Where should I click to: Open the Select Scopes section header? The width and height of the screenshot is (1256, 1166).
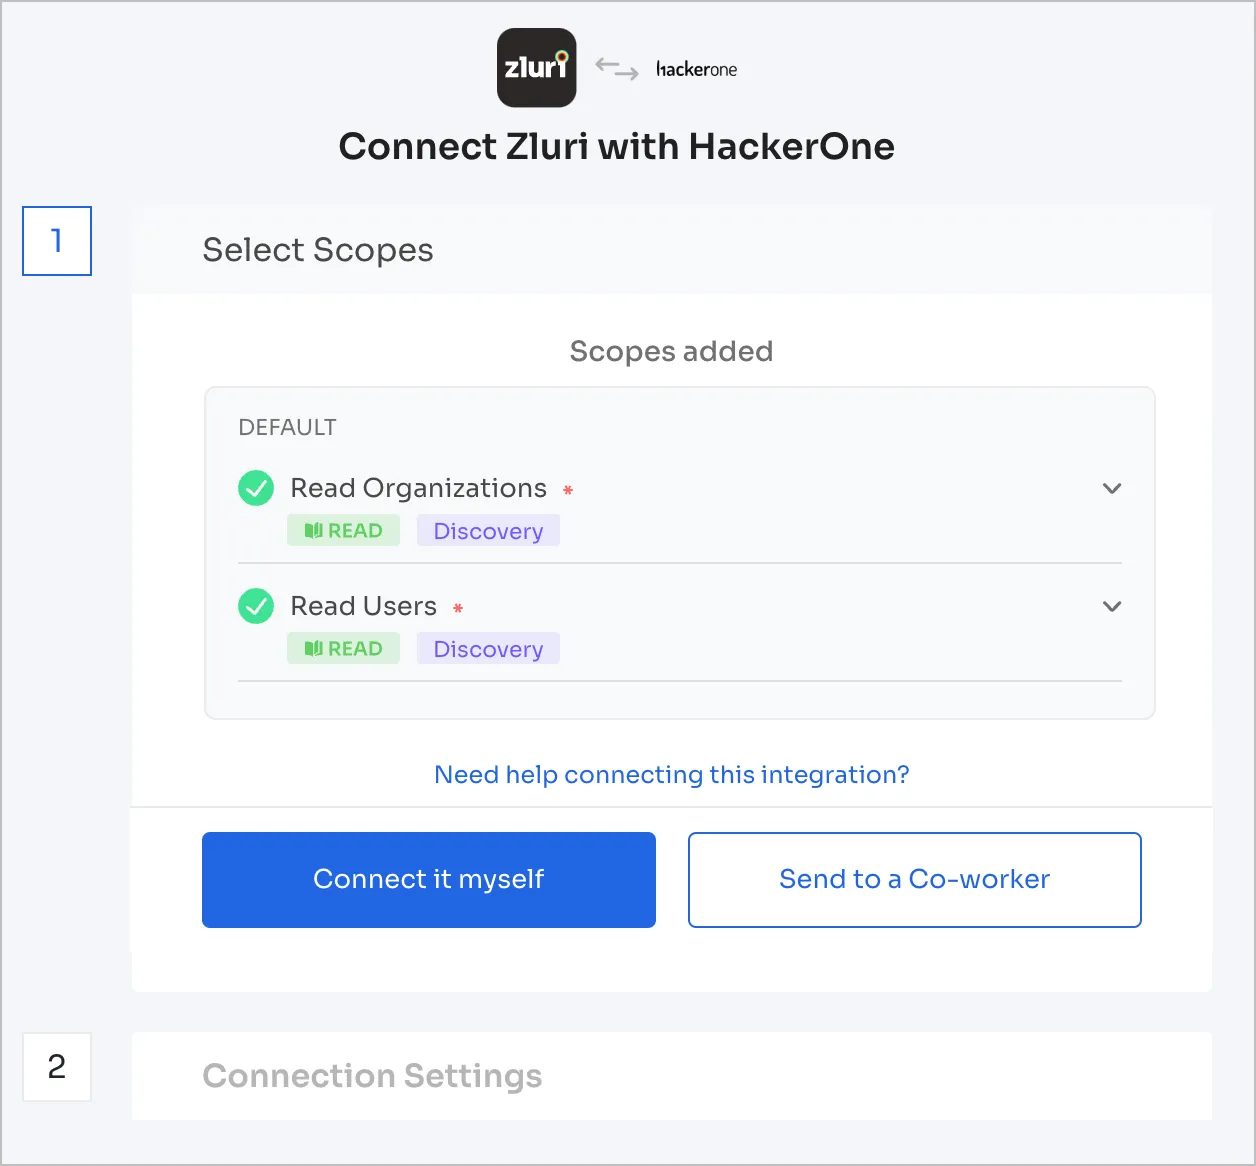pyautogui.click(x=672, y=250)
